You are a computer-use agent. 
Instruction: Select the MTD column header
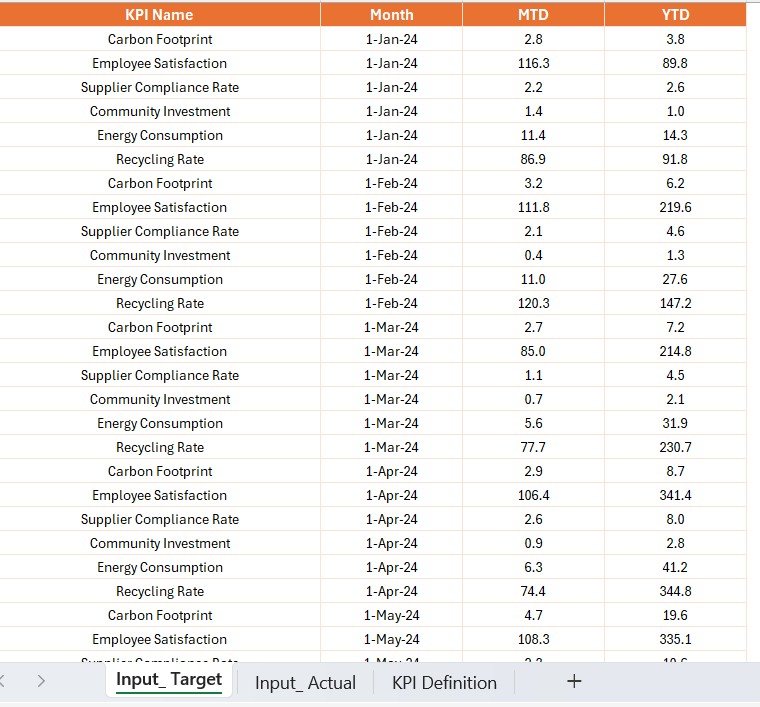pyautogui.click(x=533, y=15)
